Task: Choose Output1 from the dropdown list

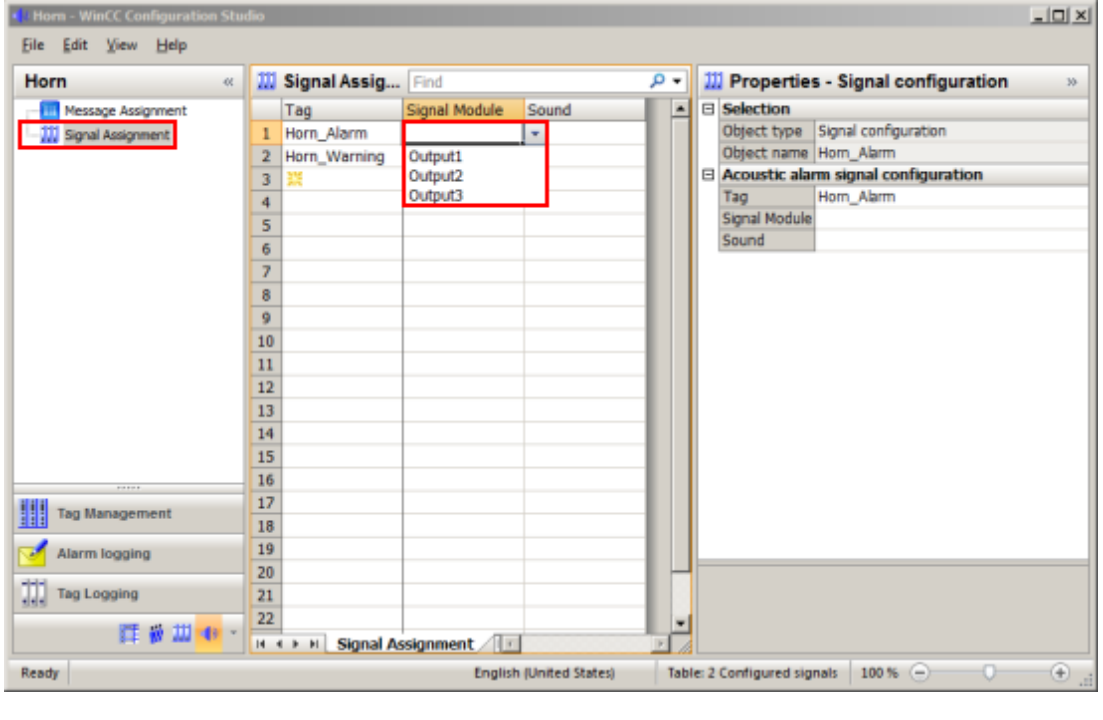Action: tap(435, 156)
